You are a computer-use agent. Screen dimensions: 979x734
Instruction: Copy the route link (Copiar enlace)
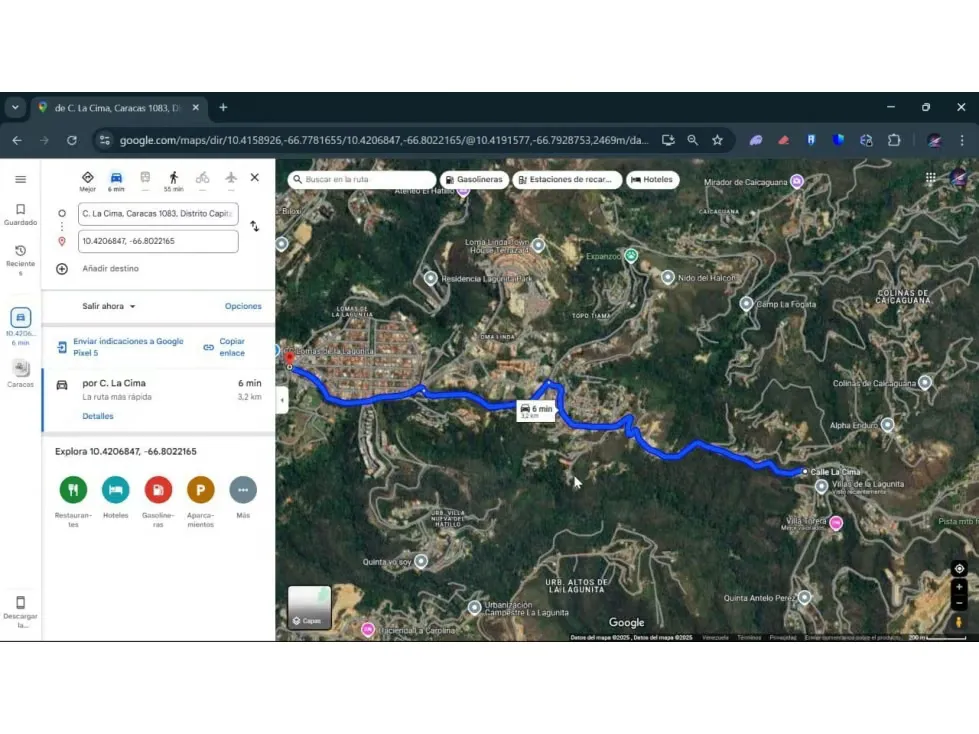pos(225,347)
